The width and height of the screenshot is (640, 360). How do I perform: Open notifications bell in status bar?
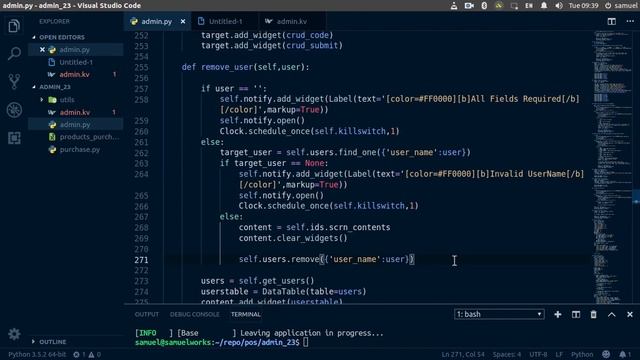(625, 354)
